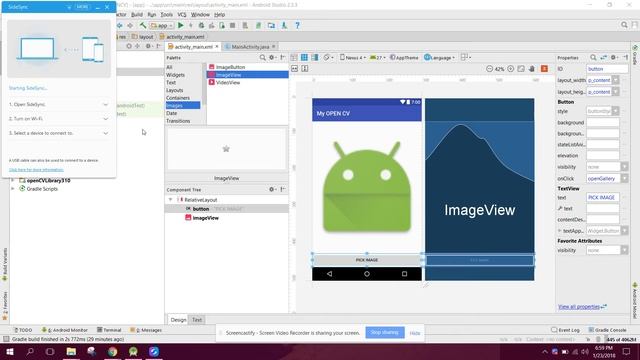Click the search magnifier in the Palette header
The width and height of the screenshot is (640, 360).
(262, 58)
